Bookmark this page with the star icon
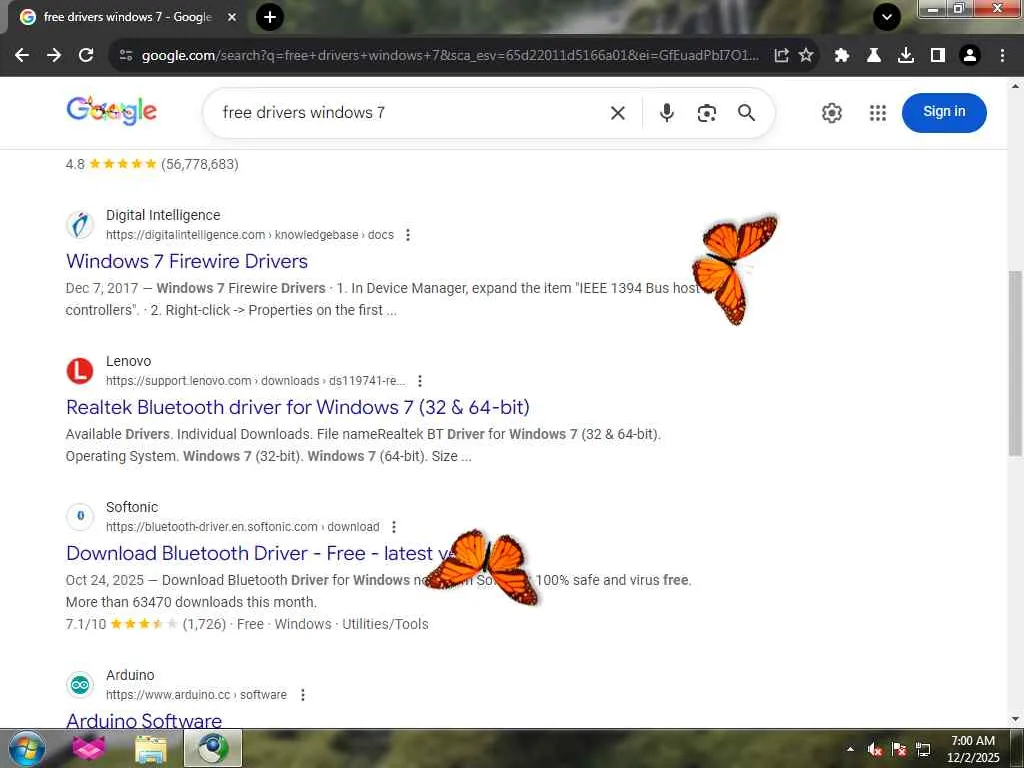Screen dimensions: 1024x768 (x=807, y=56)
